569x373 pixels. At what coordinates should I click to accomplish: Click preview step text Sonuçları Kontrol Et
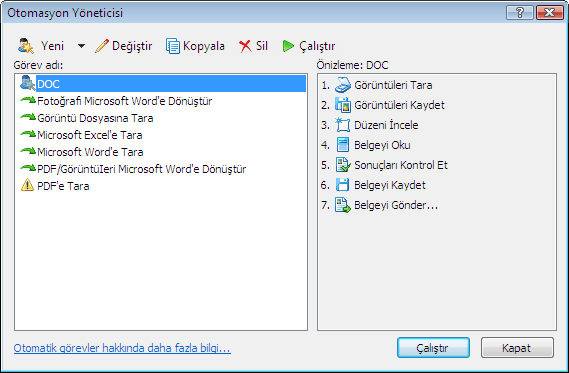pyautogui.click(x=401, y=165)
